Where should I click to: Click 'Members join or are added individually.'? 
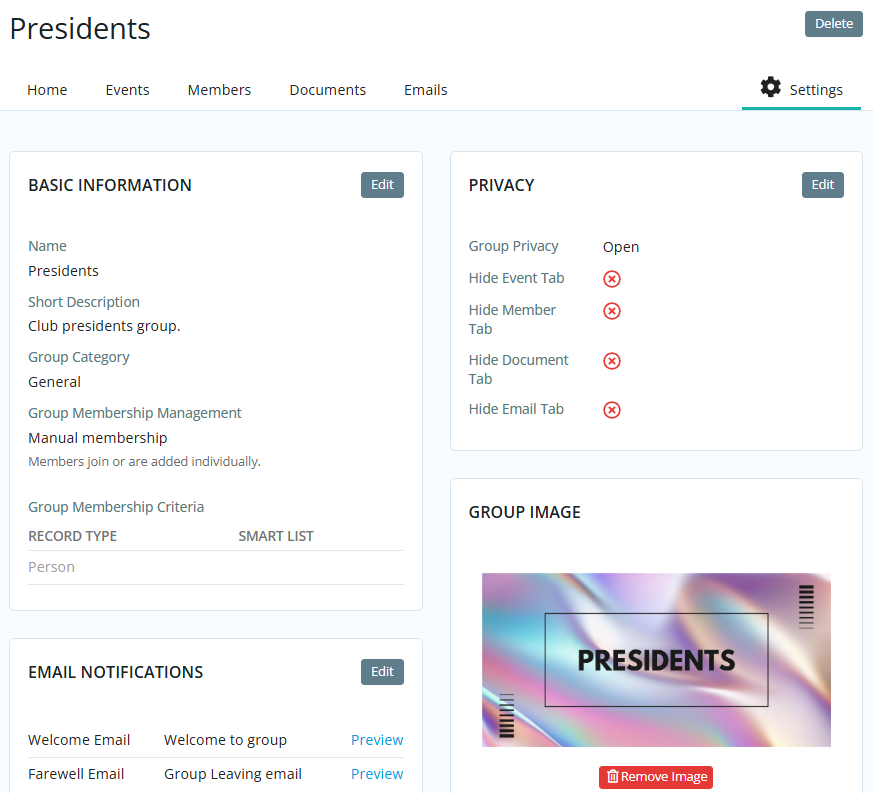tap(144, 462)
